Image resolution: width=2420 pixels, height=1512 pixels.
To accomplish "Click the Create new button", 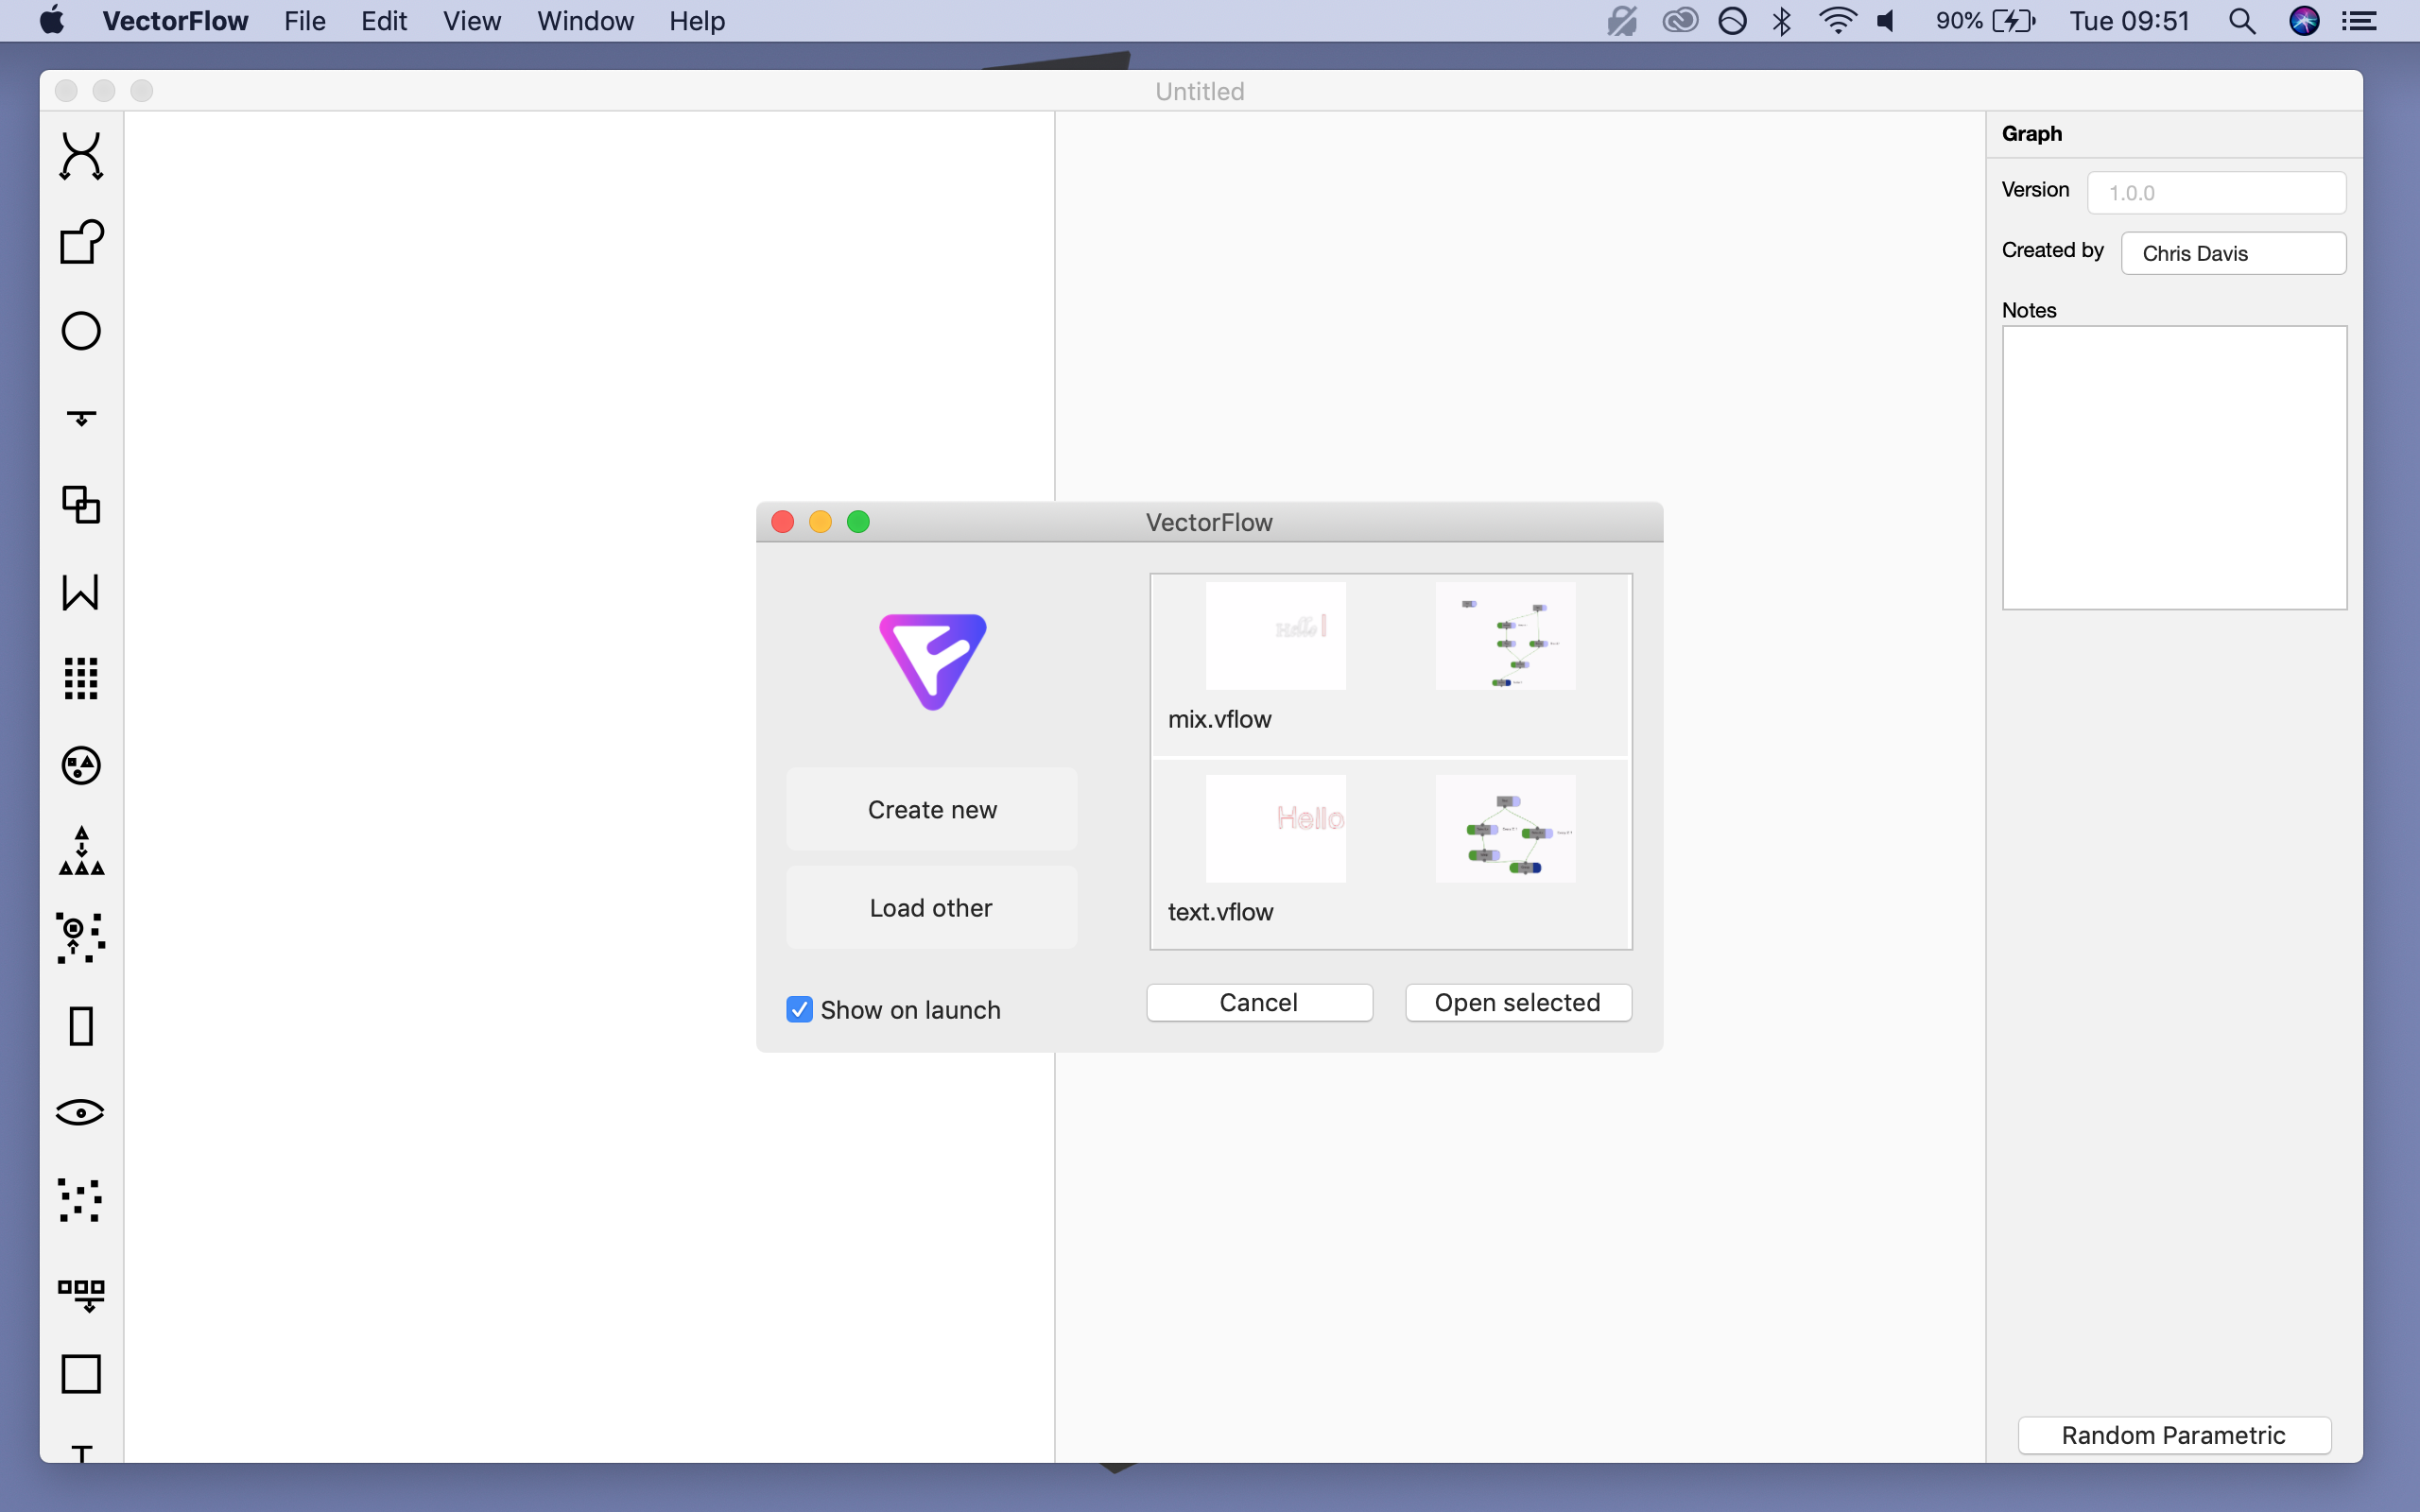I will [931, 809].
